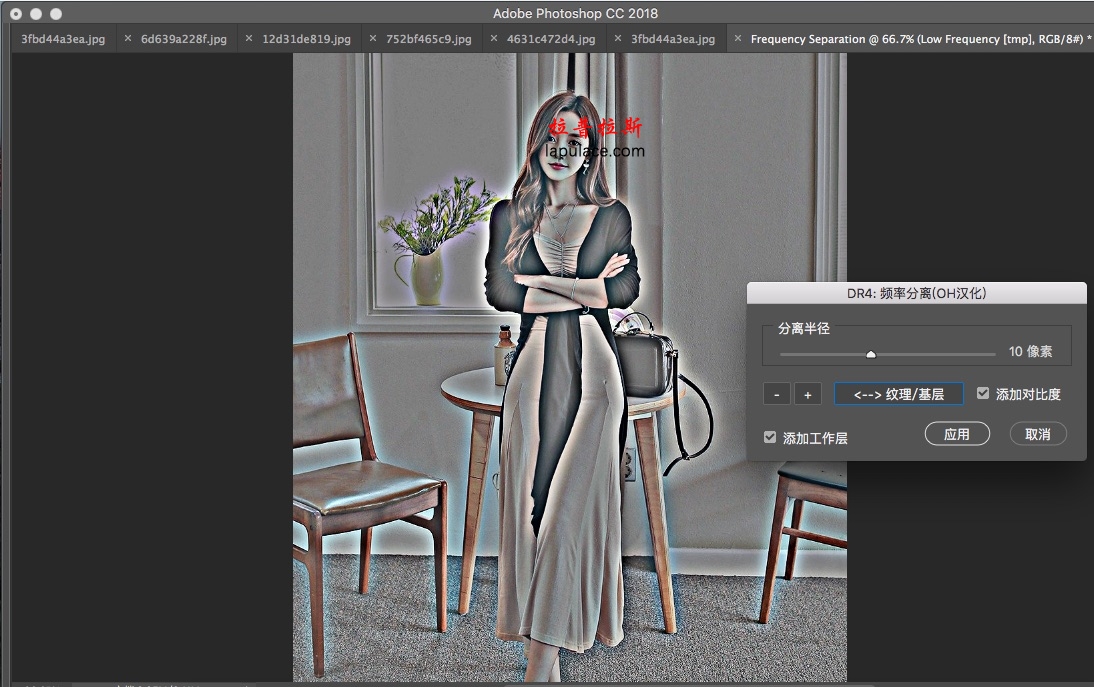Activate the leftmost 3fbd44a3ea.jpg tab
1094x687 pixels.
click(x=62, y=39)
